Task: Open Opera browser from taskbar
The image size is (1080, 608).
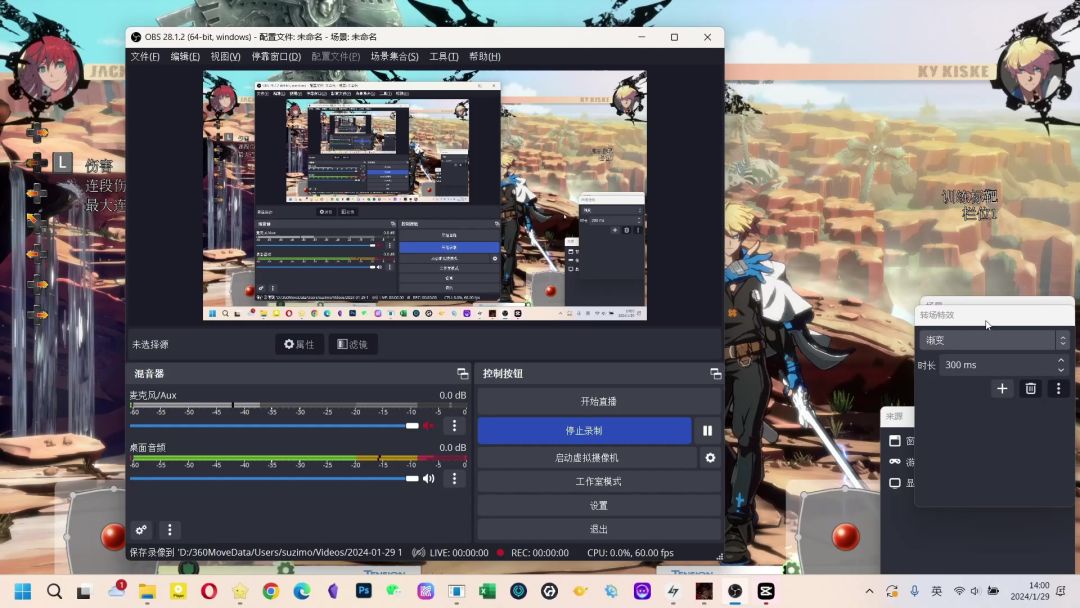Action: click(x=209, y=591)
